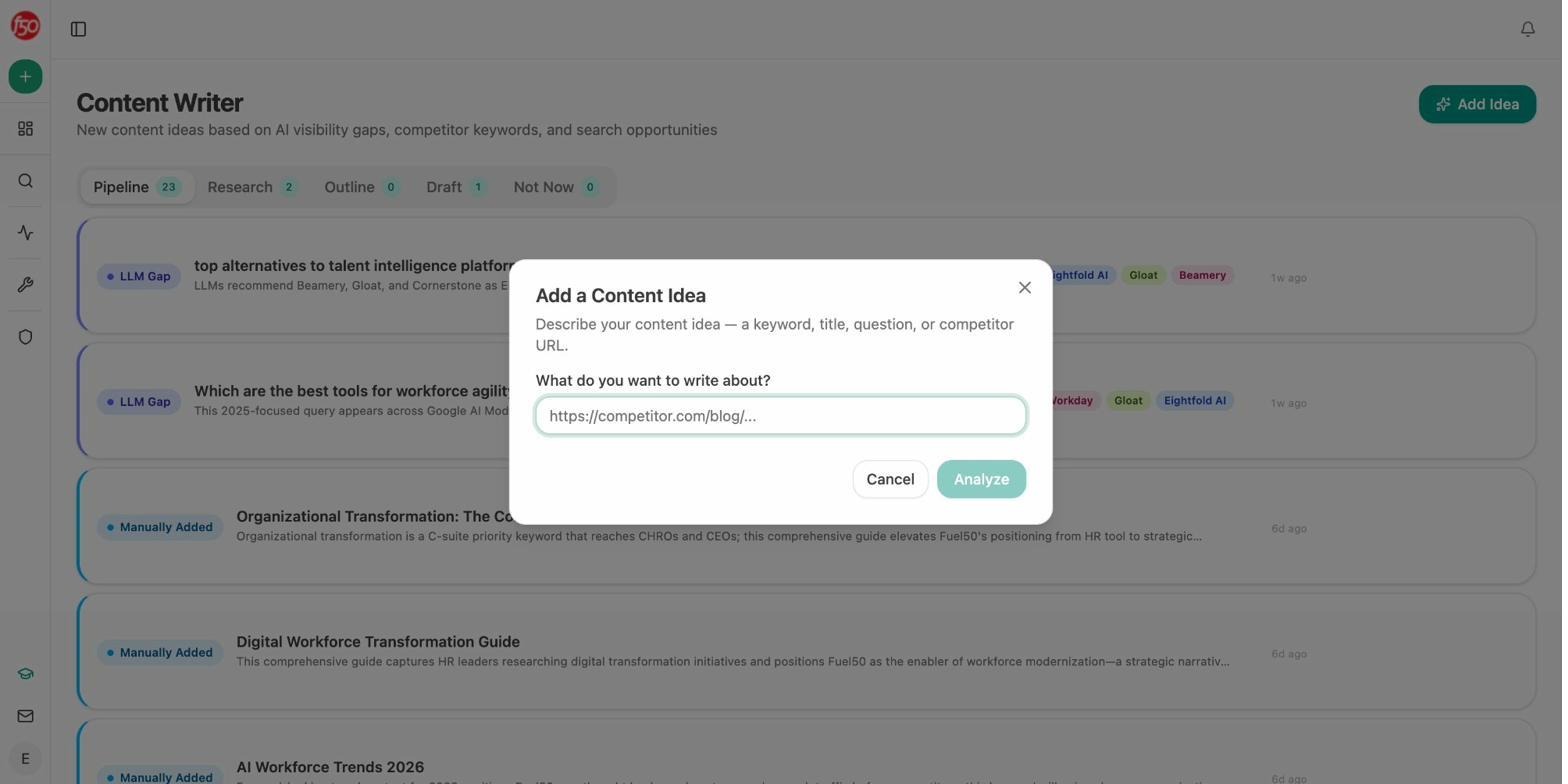Screen dimensions: 1568x784
Task: Click the shield icon in the sidebar
Action: [x=24, y=337]
